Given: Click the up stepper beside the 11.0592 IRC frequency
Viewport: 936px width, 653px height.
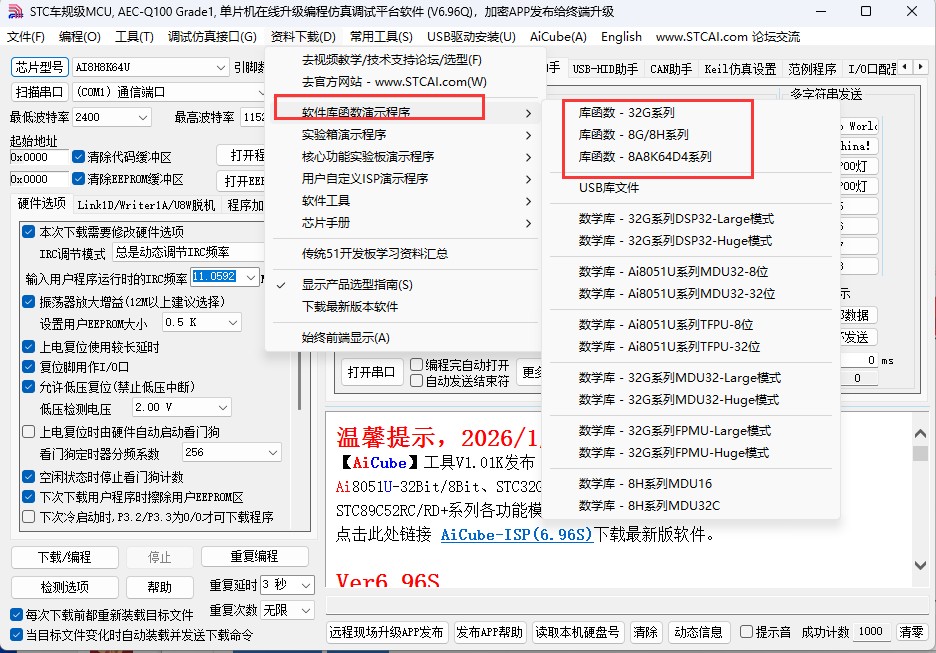Looking at the screenshot, I should pyautogui.click(x=251, y=277).
